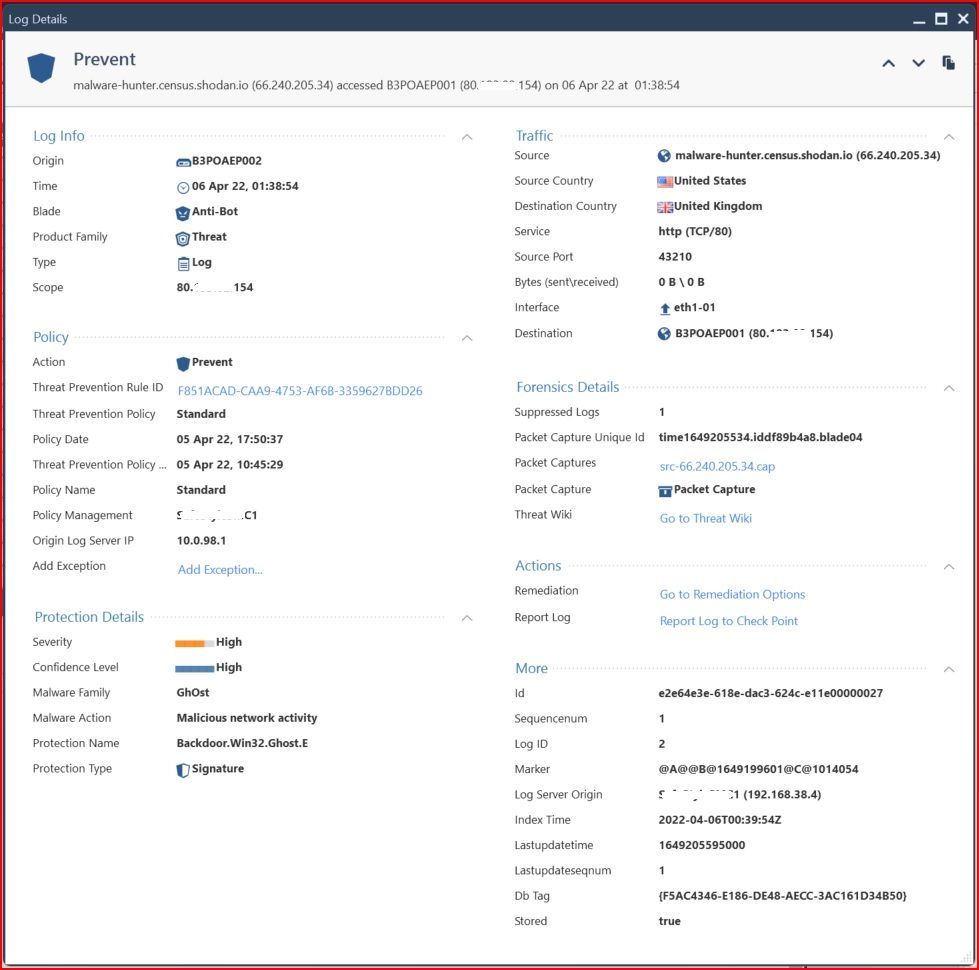The height and width of the screenshot is (970, 979).
Task: Click the United States flag icon
Action: [x=665, y=182]
